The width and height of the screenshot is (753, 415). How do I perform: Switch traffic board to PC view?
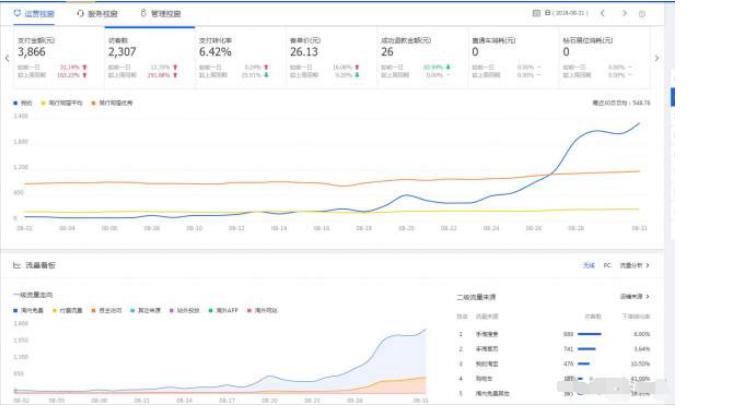(x=606, y=266)
